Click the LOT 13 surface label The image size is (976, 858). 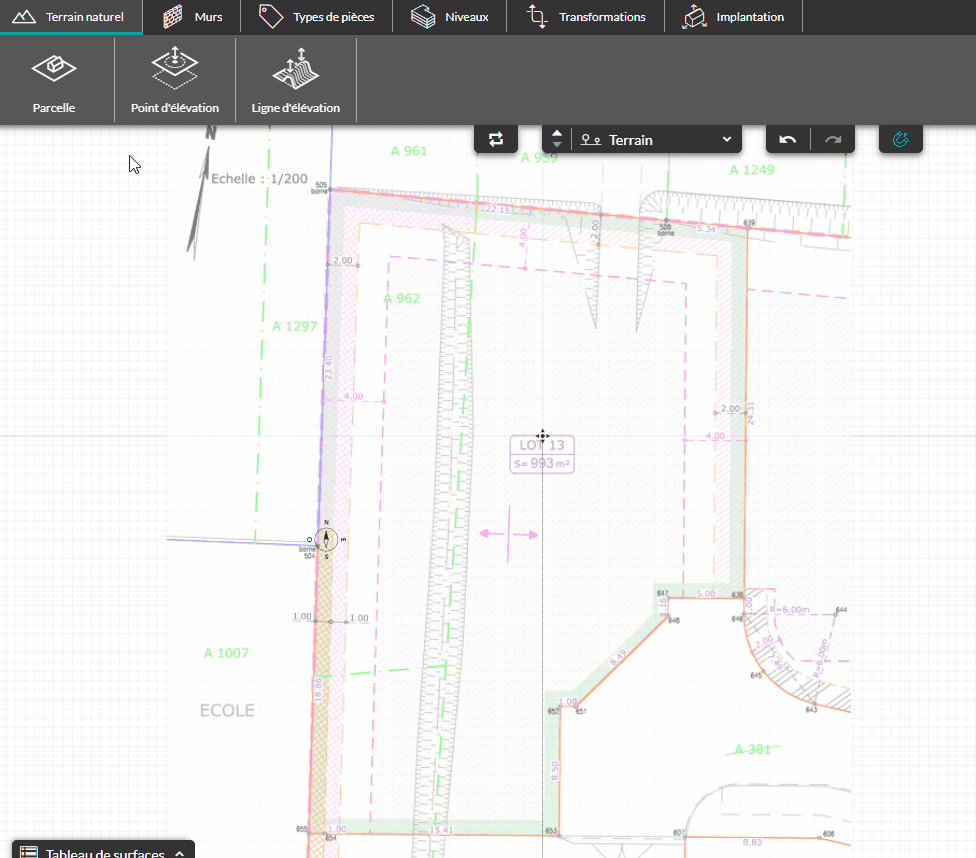(x=543, y=454)
